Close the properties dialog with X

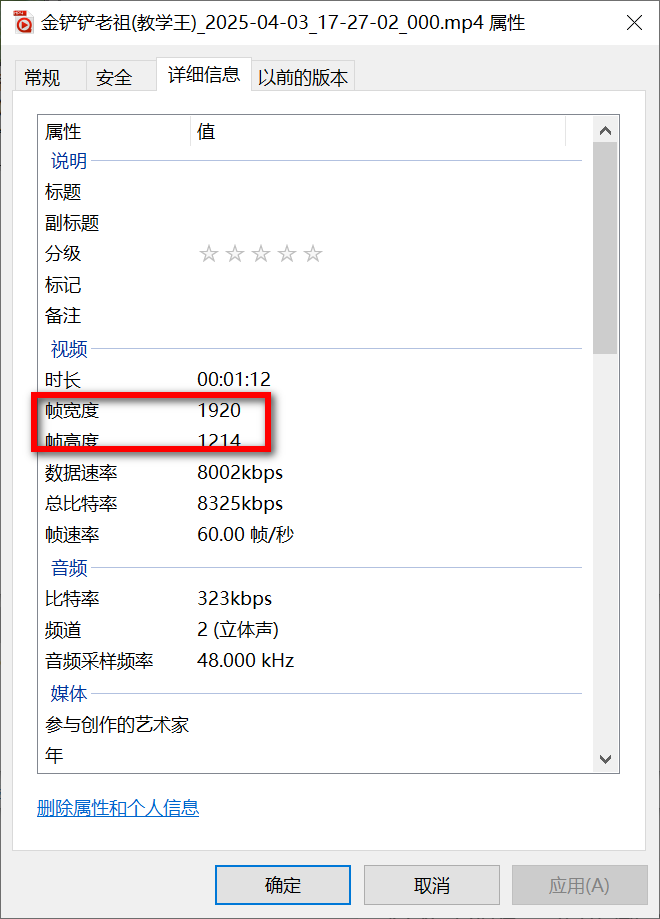[632, 23]
